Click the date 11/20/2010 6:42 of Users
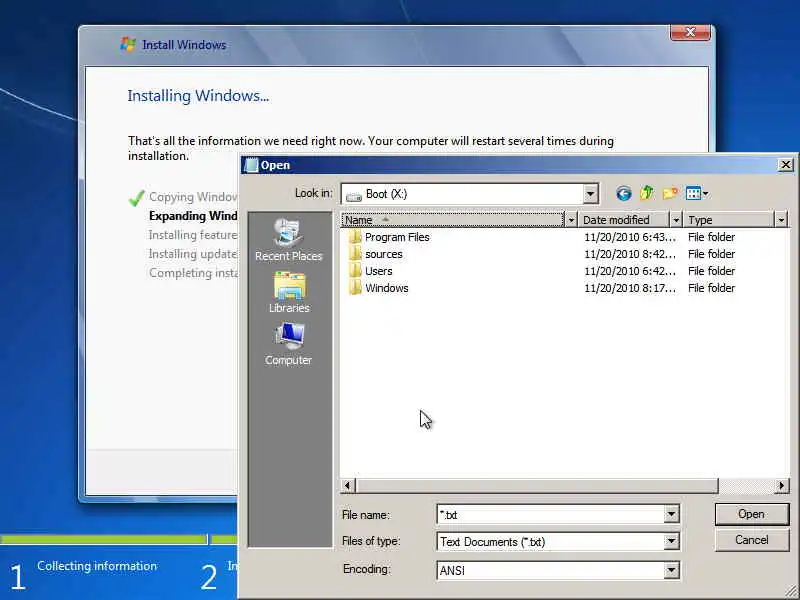Viewport: 800px width, 600px height. (630, 271)
